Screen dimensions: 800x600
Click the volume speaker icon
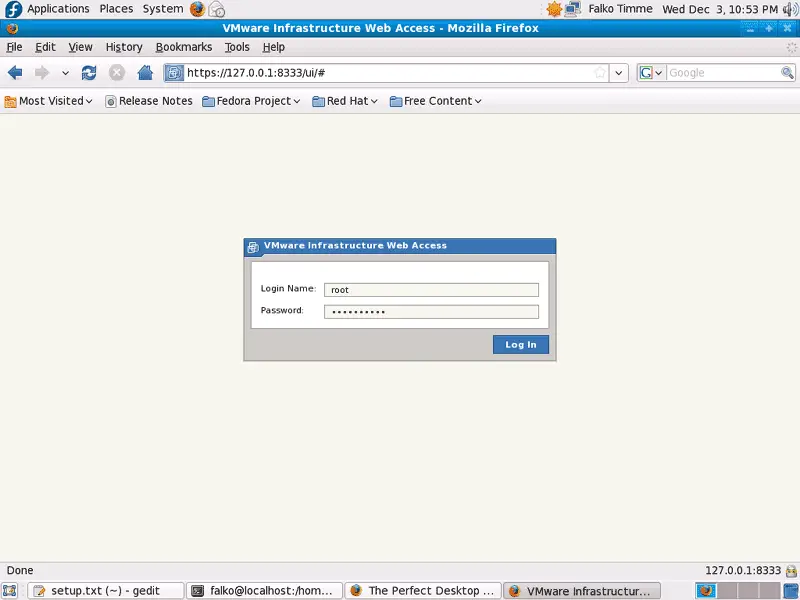tap(790, 9)
